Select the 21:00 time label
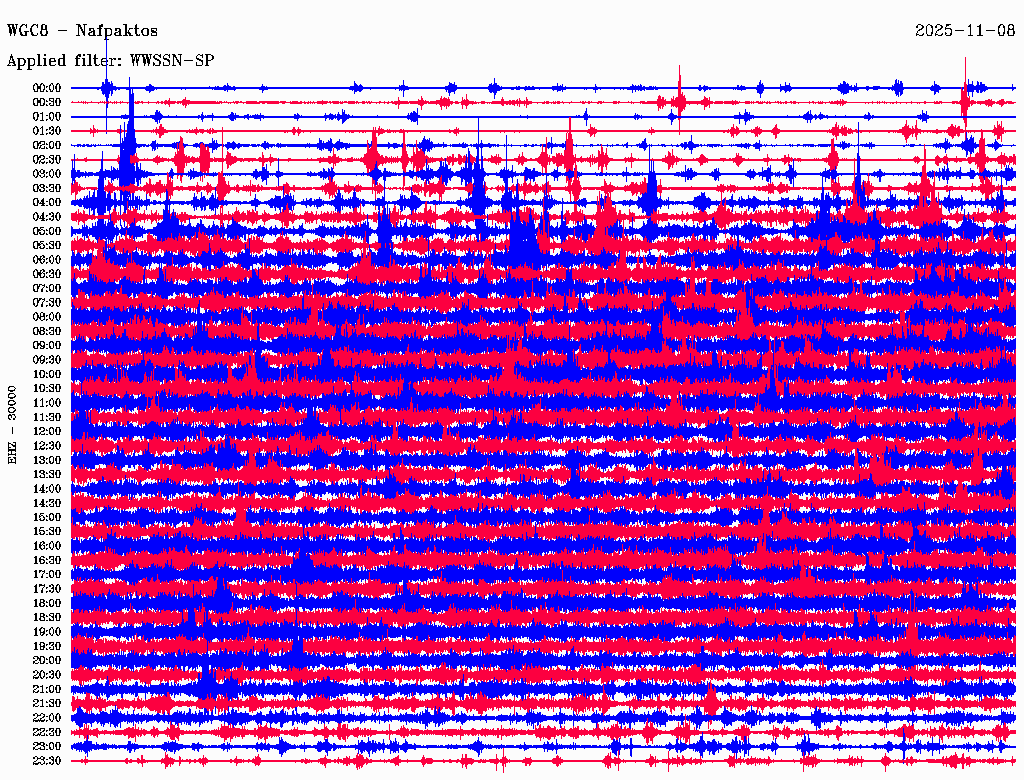Image resolution: width=1024 pixels, height=780 pixels. [47, 689]
